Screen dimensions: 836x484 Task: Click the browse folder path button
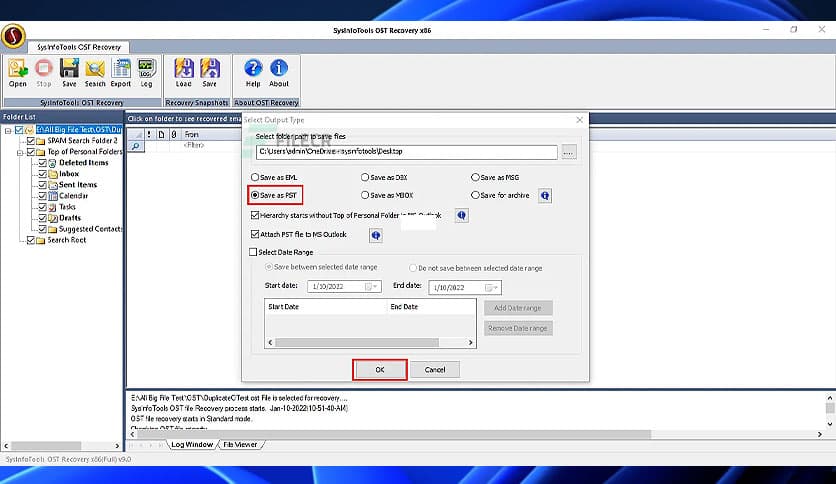tap(569, 152)
